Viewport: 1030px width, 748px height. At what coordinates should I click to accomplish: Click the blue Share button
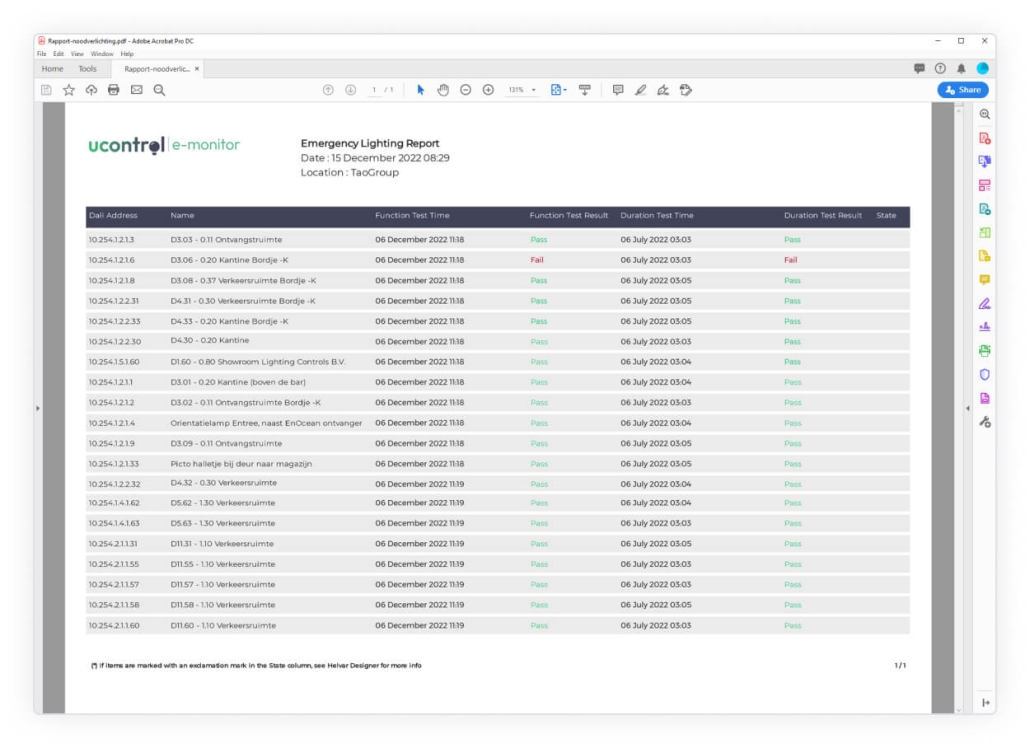(963, 90)
